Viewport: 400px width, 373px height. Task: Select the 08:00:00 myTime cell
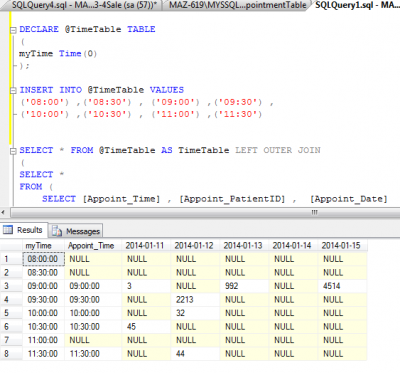click(43, 259)
